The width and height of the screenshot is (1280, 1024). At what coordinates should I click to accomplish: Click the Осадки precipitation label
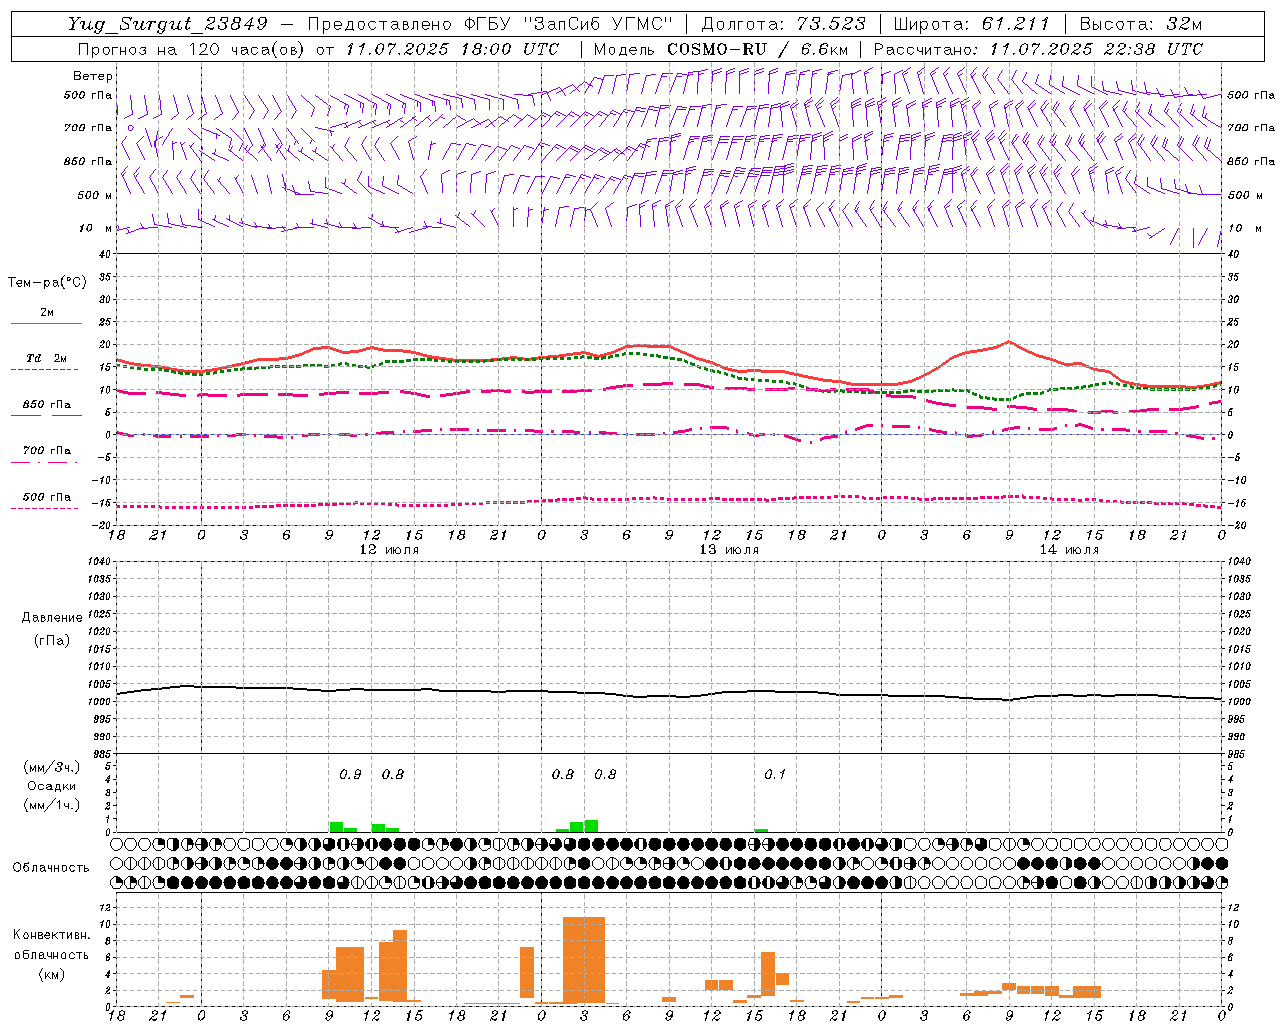[52, 786]
